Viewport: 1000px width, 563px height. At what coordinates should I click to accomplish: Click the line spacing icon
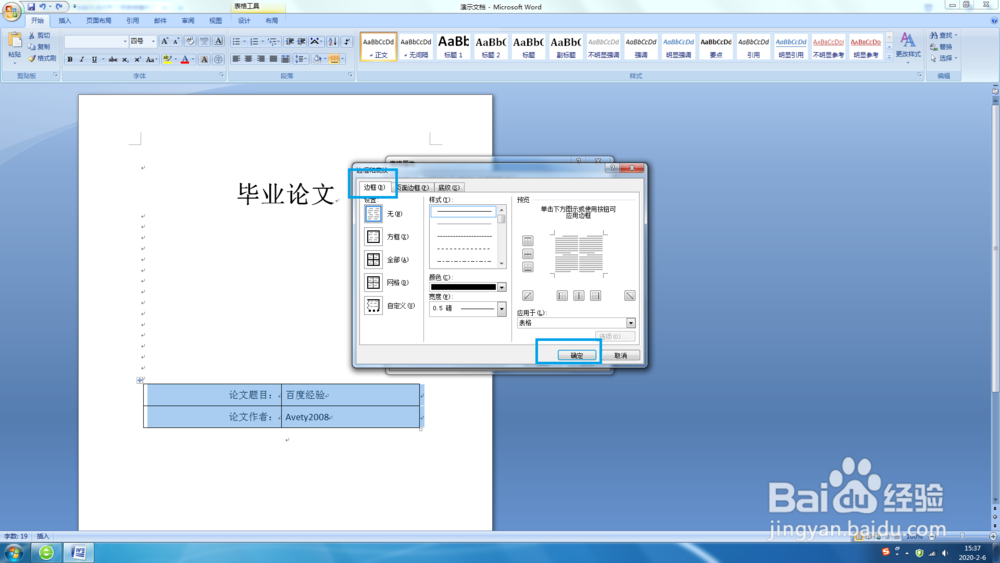click(300, 59)
